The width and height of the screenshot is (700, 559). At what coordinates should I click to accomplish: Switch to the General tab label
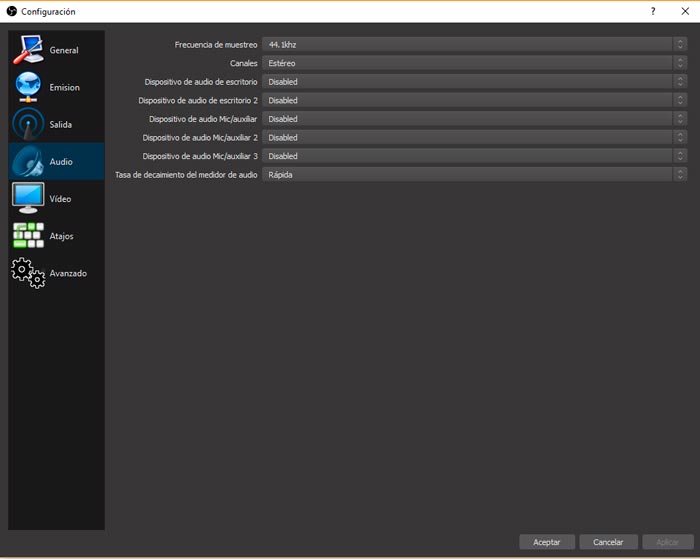click(64, 50)
